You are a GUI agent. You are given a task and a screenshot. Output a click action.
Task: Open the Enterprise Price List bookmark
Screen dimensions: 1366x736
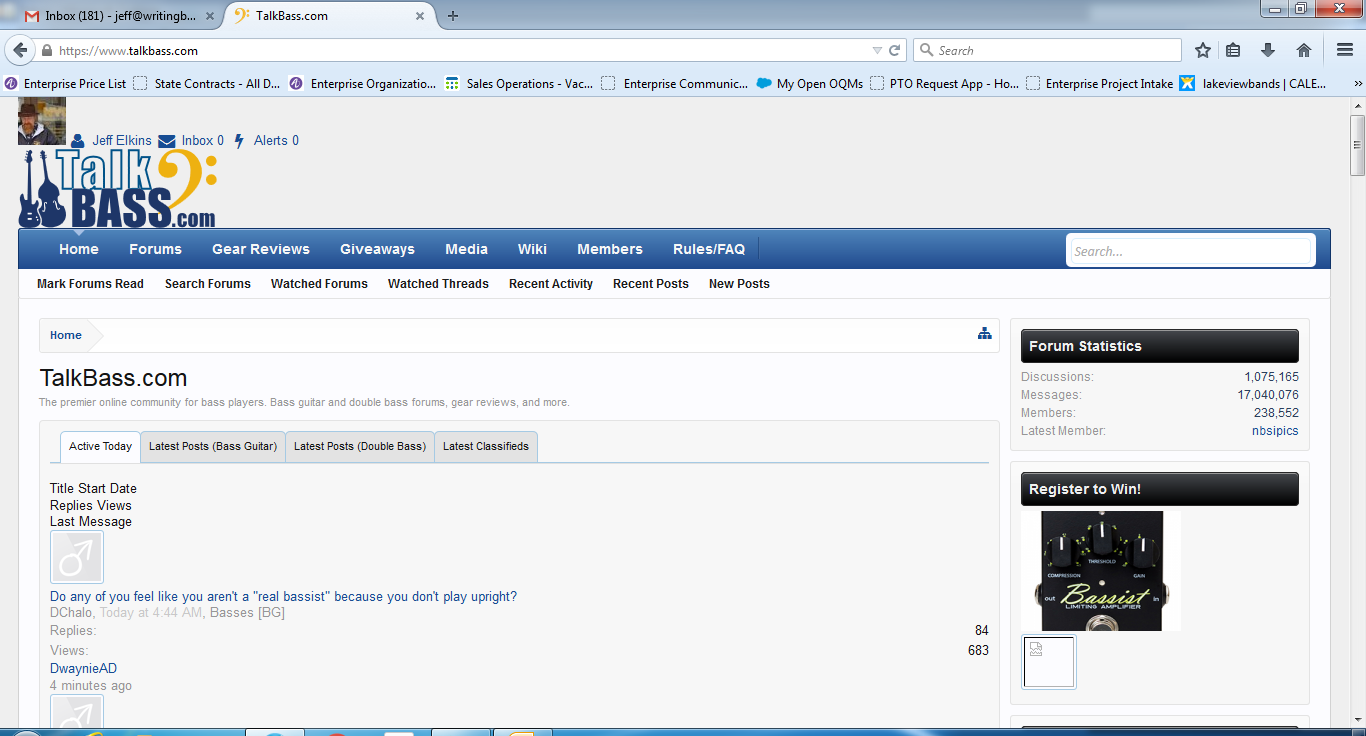tap(66, 84)
